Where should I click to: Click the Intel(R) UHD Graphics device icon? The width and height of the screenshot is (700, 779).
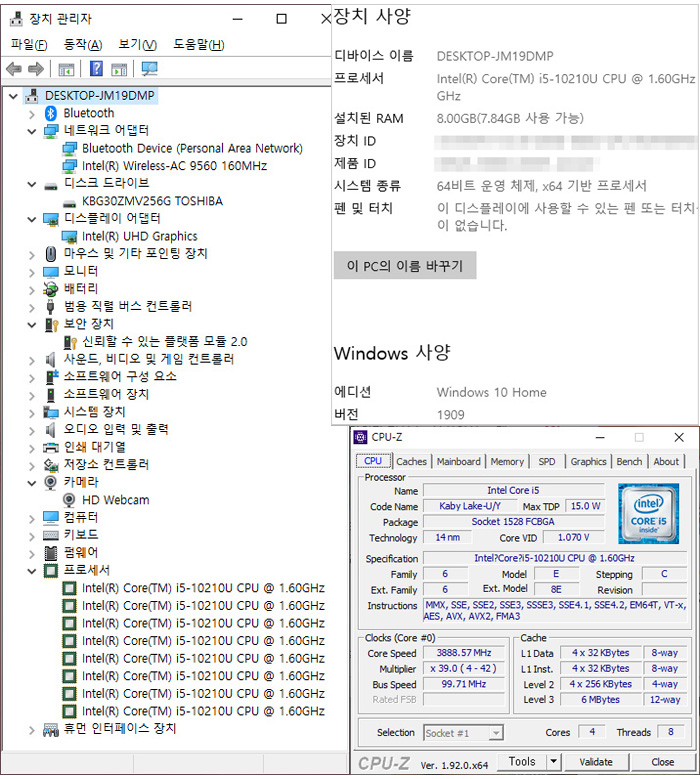[x=69, y=236]
